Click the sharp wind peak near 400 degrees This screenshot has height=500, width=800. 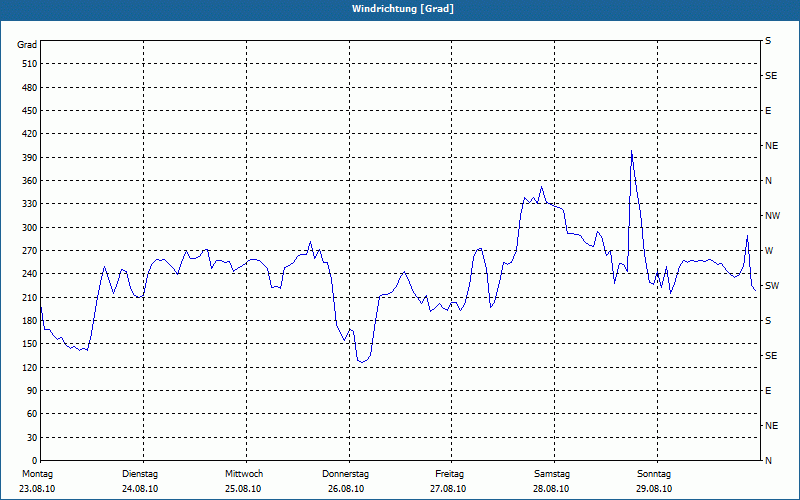632,151
